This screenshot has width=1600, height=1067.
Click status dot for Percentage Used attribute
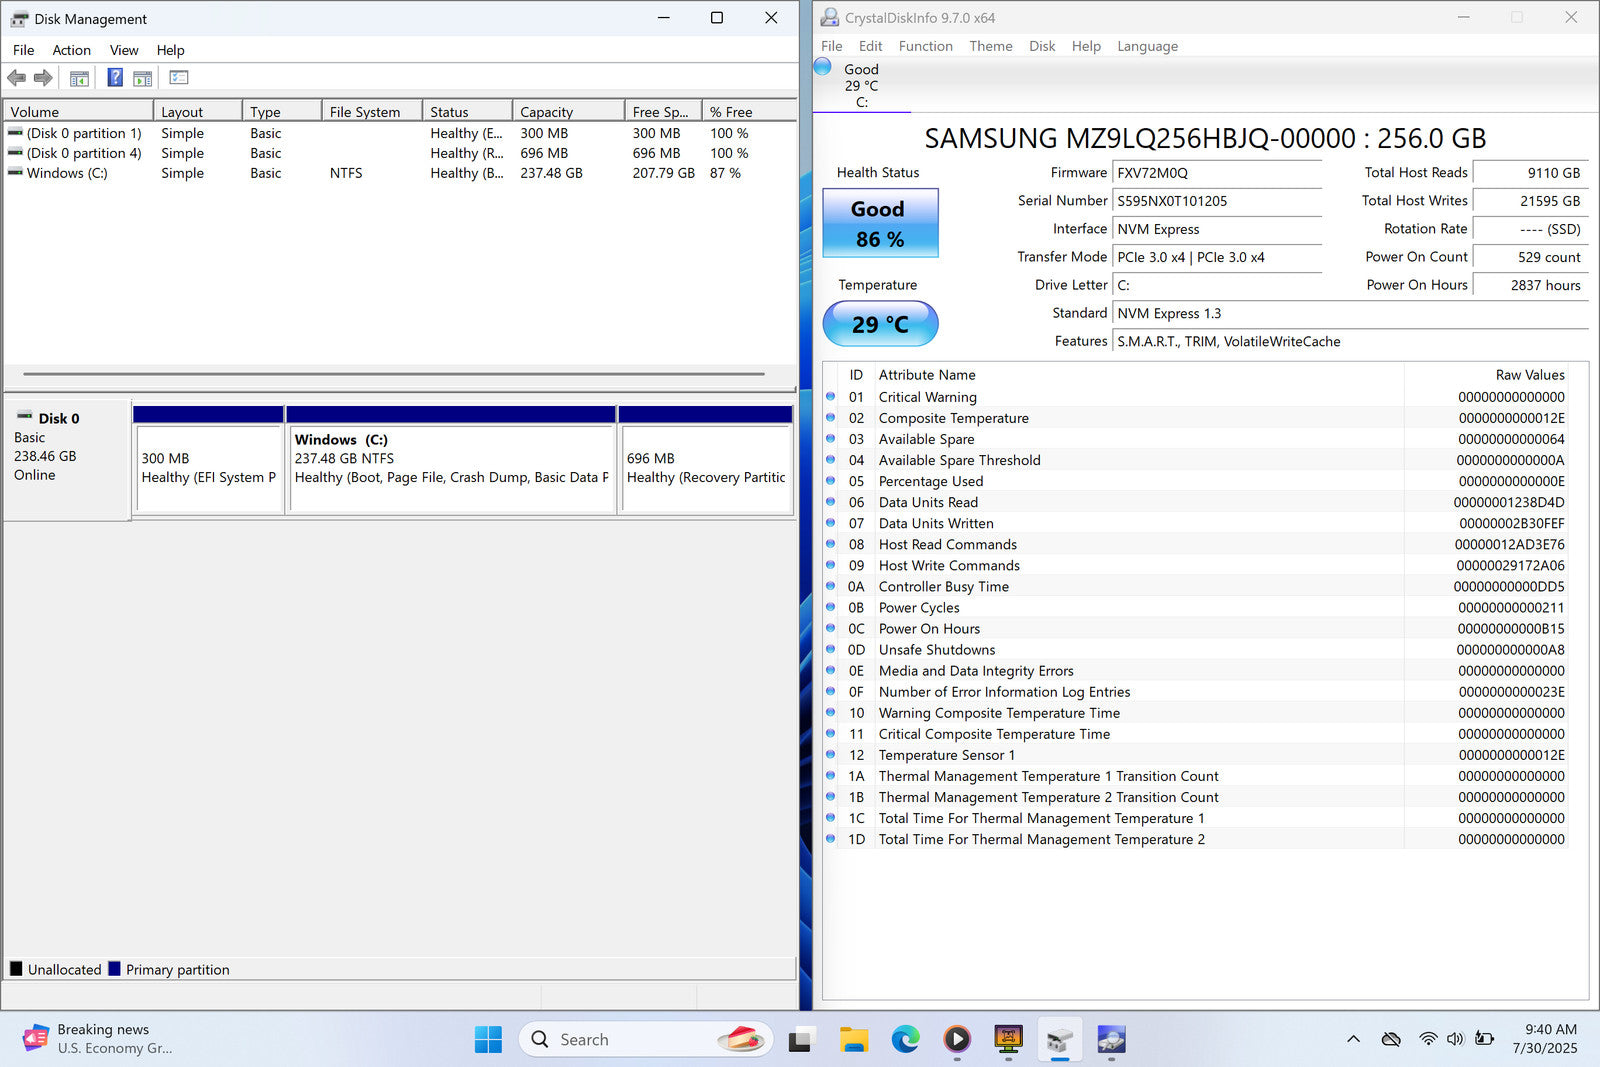point(830,481)
